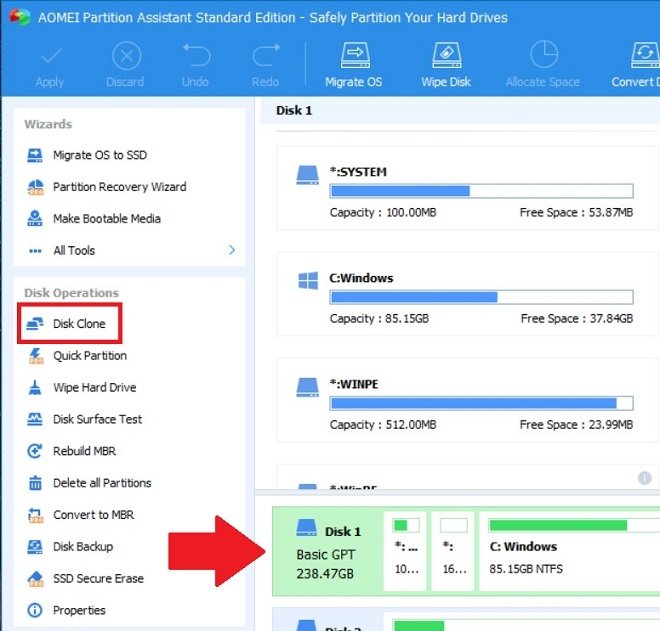Click the WINPE partition usage bar
Image resolution: width=660 pixels, height=631 pixels.
(x=481, y=403)
